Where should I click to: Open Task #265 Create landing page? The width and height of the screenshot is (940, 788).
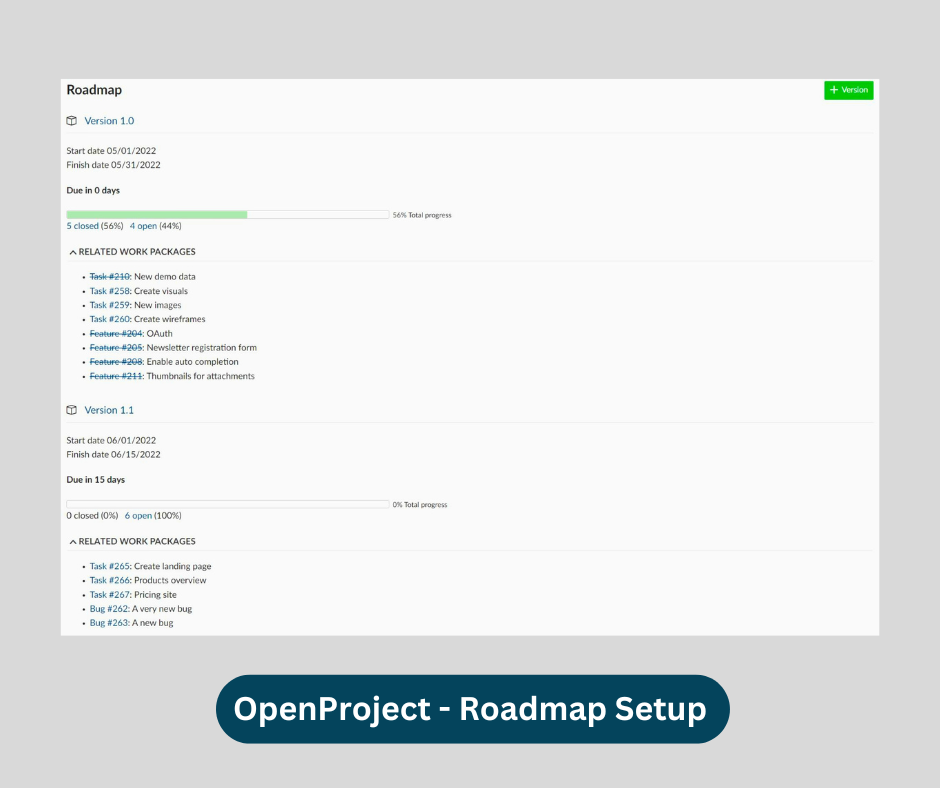coord(108,565)
